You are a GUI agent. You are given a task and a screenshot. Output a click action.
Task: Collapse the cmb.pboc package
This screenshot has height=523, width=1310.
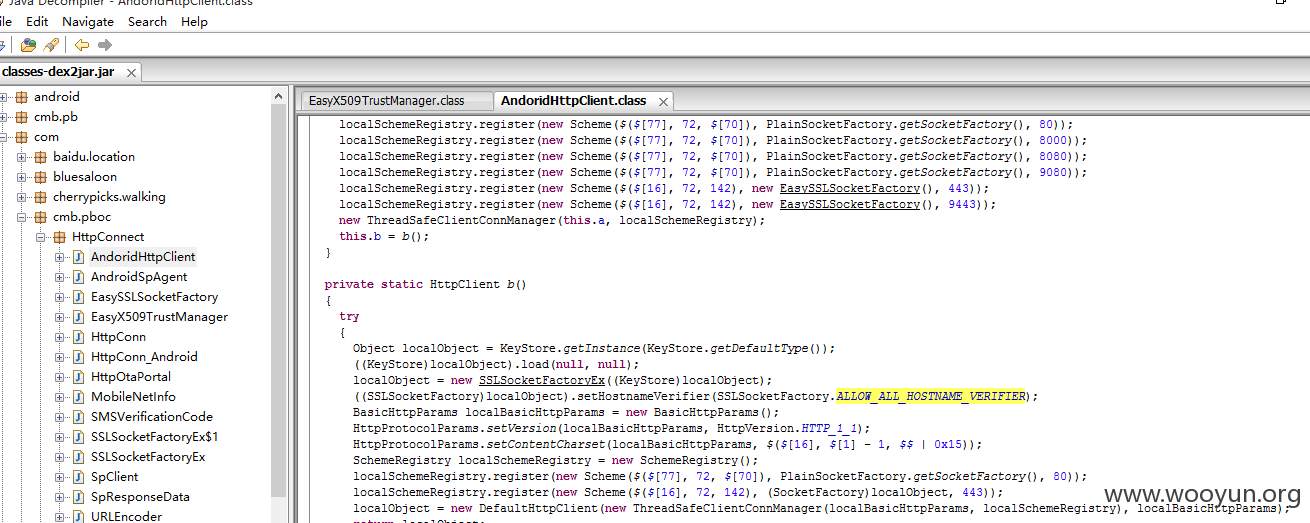(22, 217)
